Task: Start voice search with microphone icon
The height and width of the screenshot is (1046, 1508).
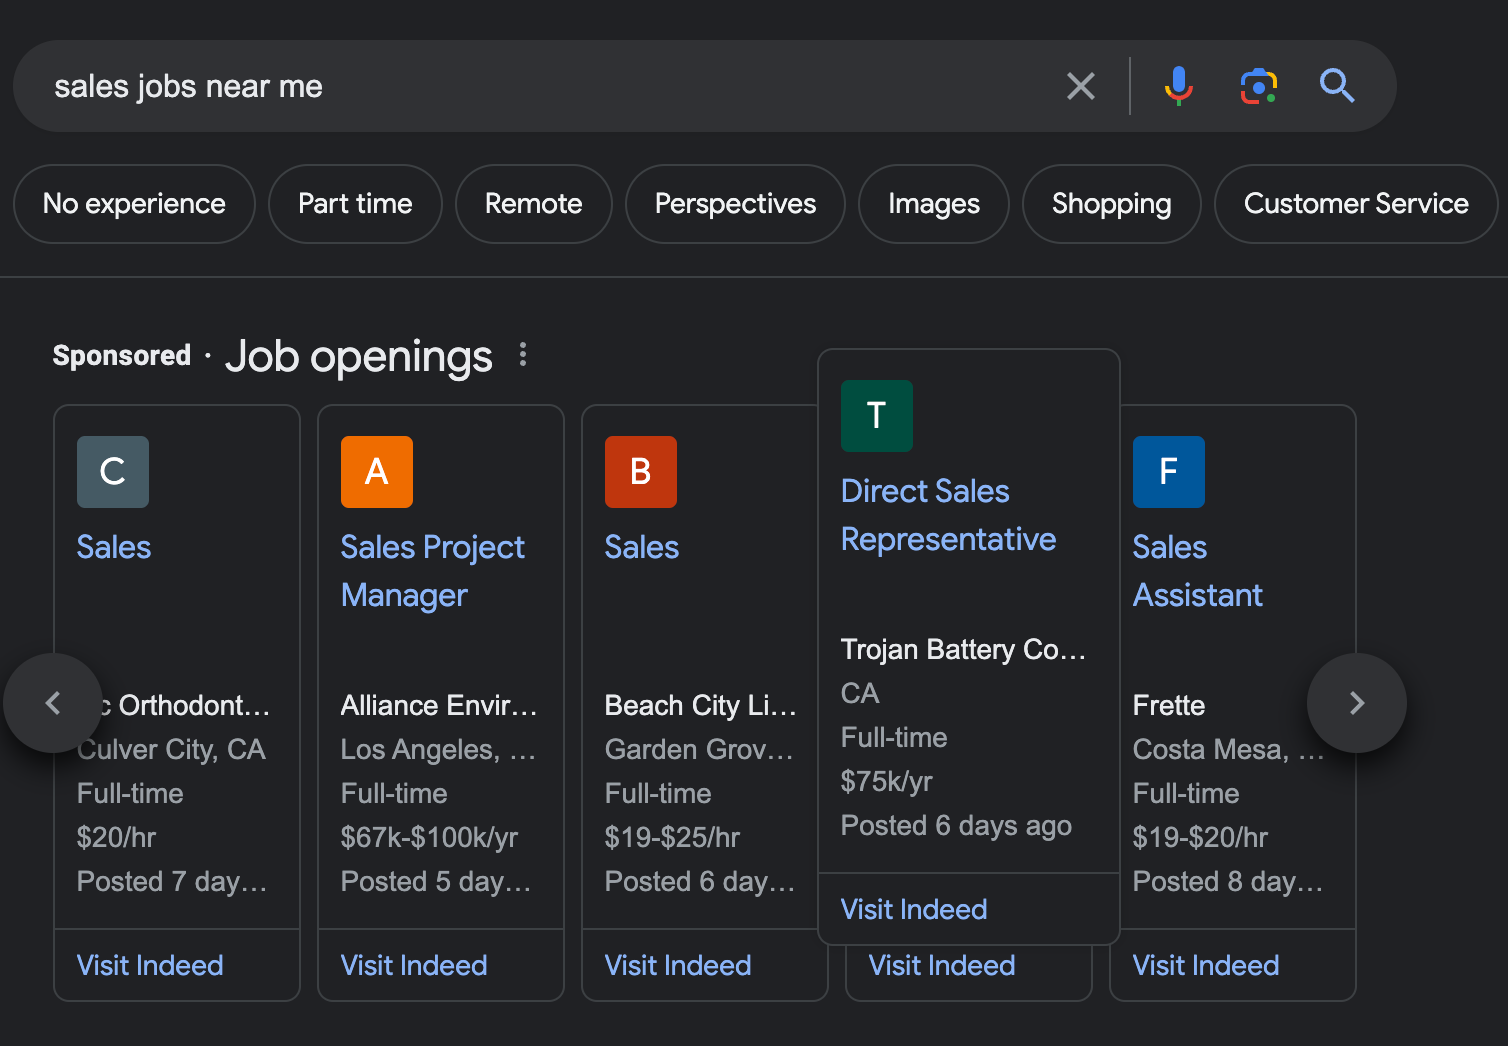Action: pyautogui.click(x=1179, y=86)
